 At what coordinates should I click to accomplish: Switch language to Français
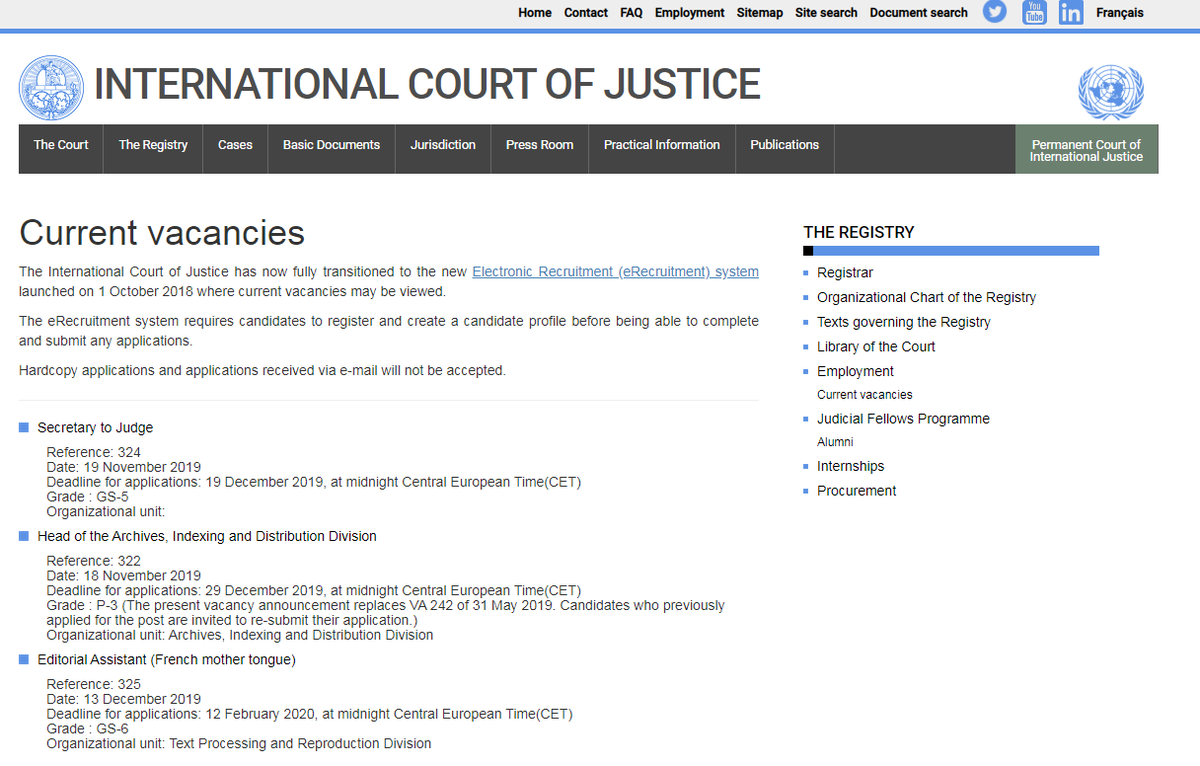point(1120,13)
